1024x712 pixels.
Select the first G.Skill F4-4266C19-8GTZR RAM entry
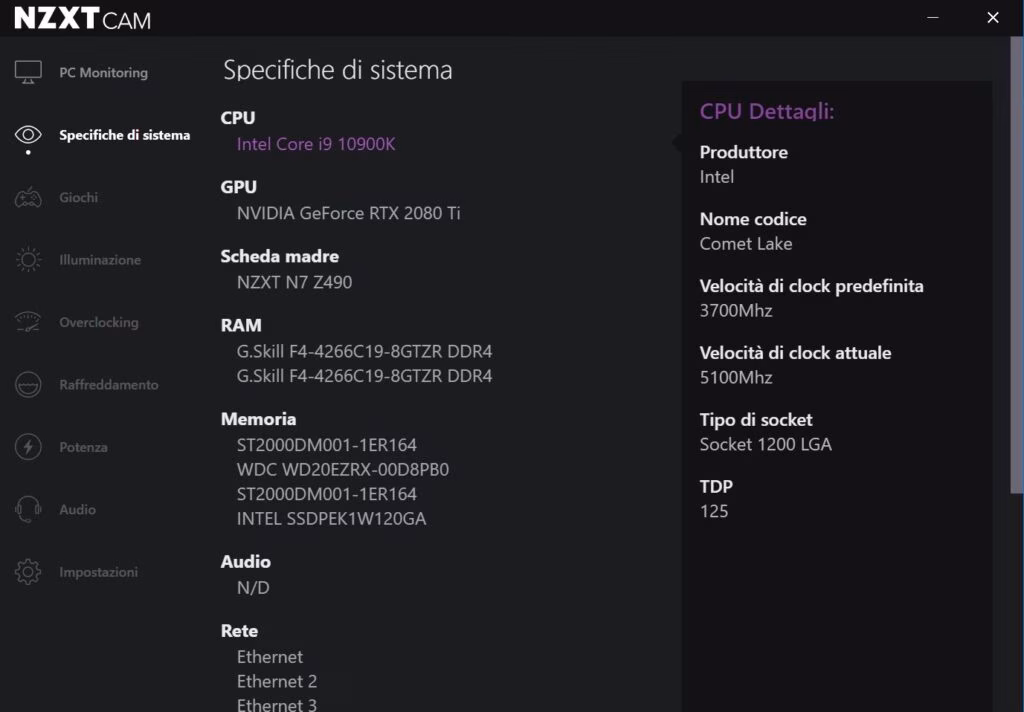pos(364,351)
